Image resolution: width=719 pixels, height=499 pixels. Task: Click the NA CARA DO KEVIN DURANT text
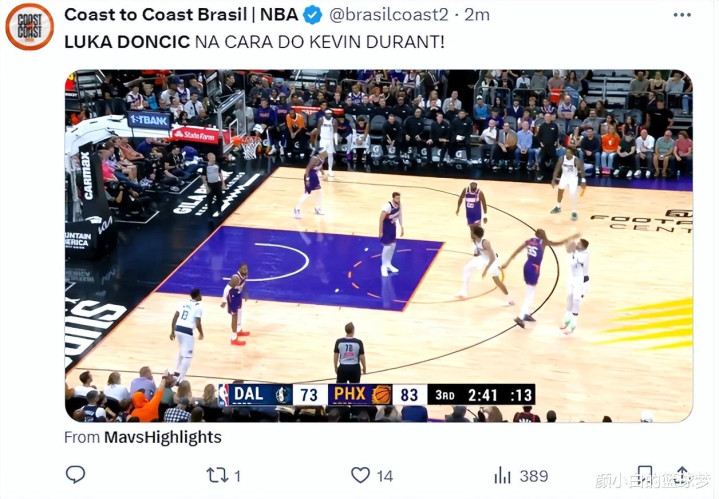pos(320,42)
